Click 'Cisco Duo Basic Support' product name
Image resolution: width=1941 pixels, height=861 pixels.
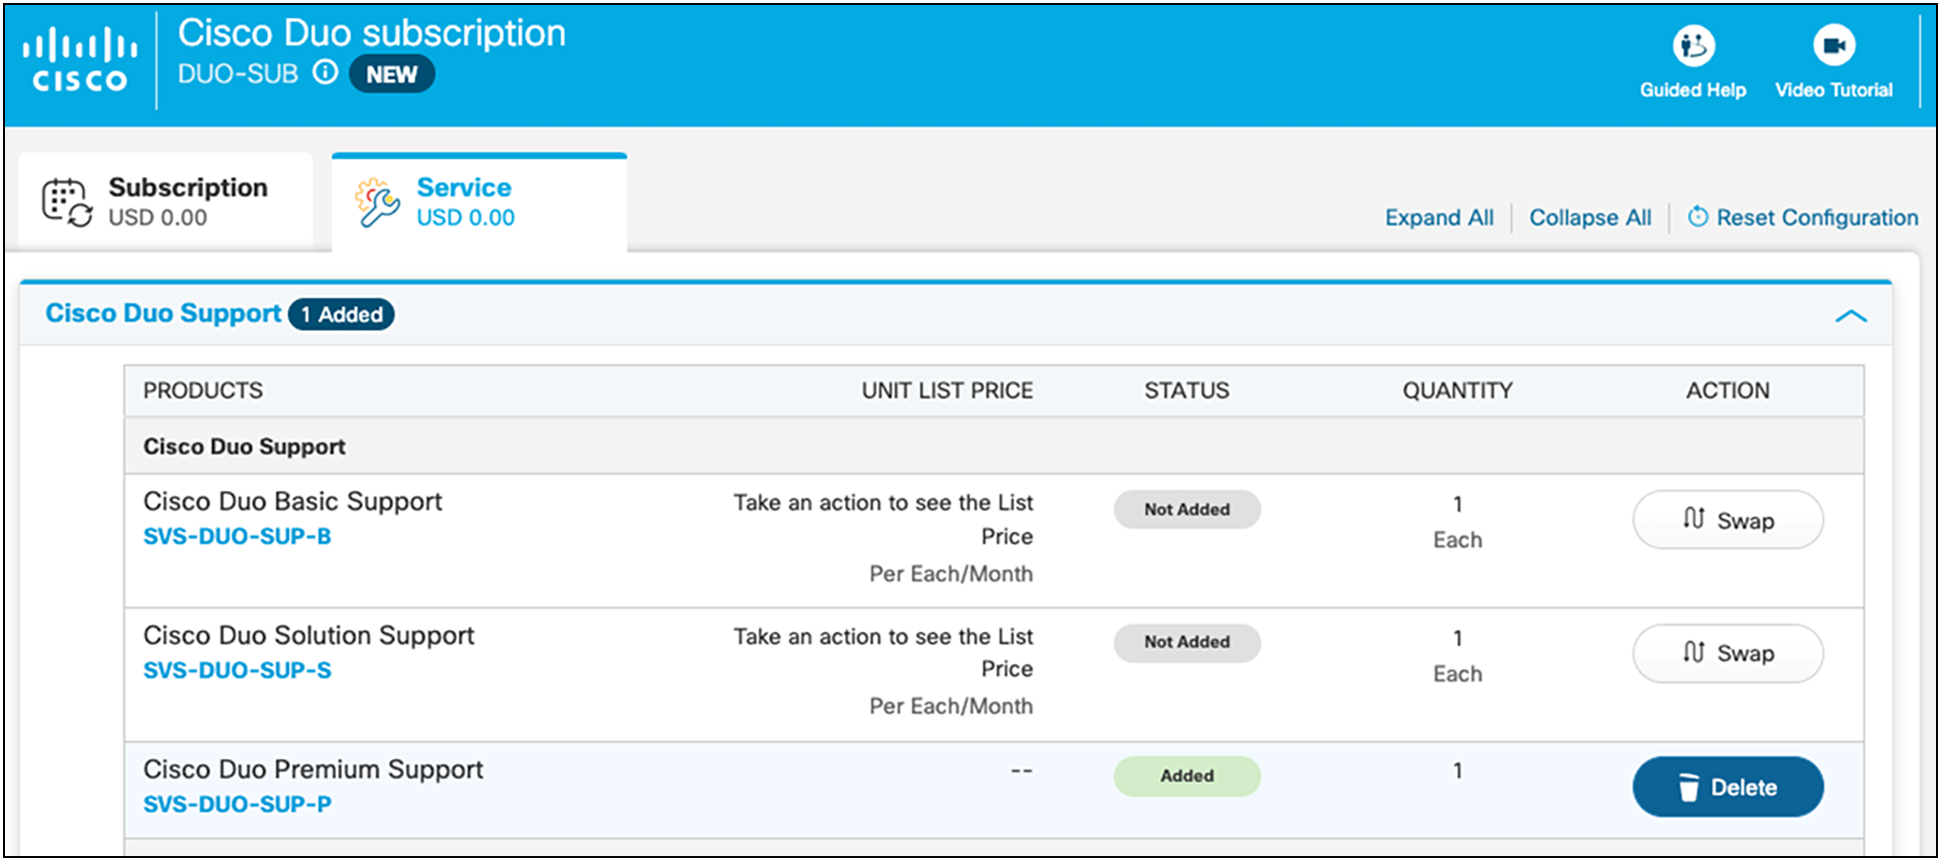point(292,501)
